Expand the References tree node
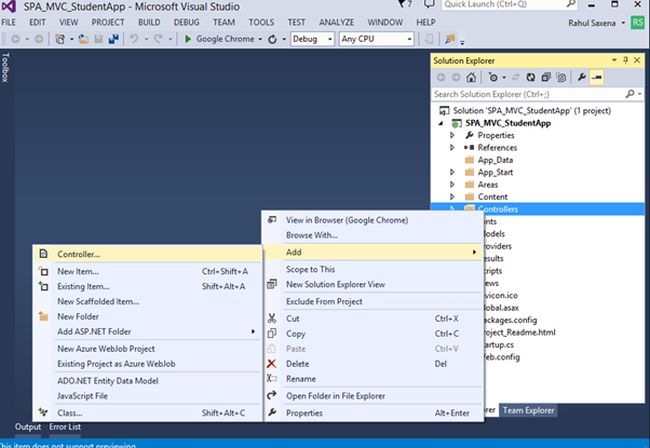The width and height of the screenshot is (650, 448). (452, 148)
